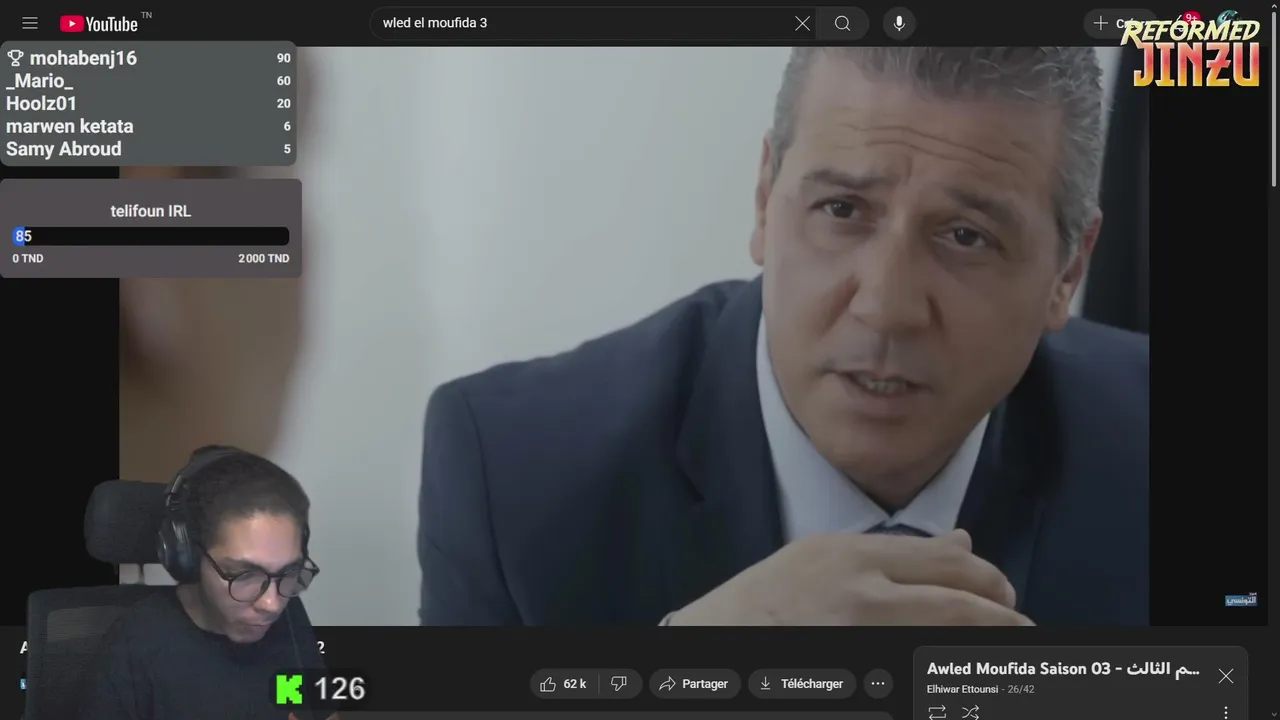Open the Create (plus) button
The width and height of the screenshot is (1280, 720).
(x=1118, y=23)
